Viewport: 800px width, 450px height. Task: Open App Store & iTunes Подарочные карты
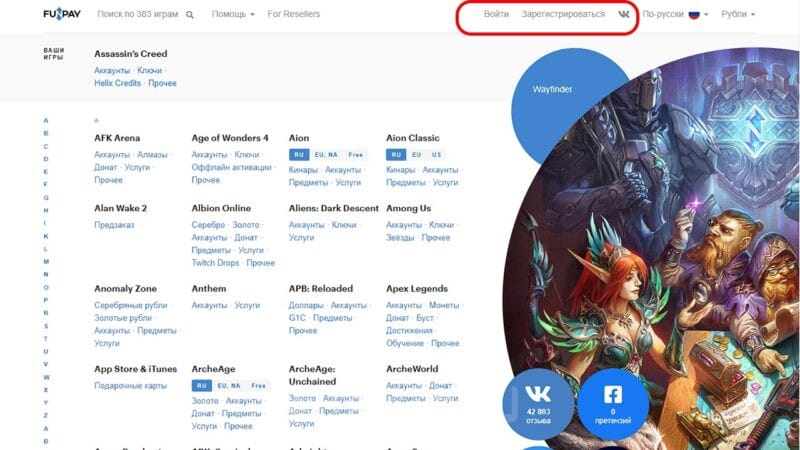[131, 386]
